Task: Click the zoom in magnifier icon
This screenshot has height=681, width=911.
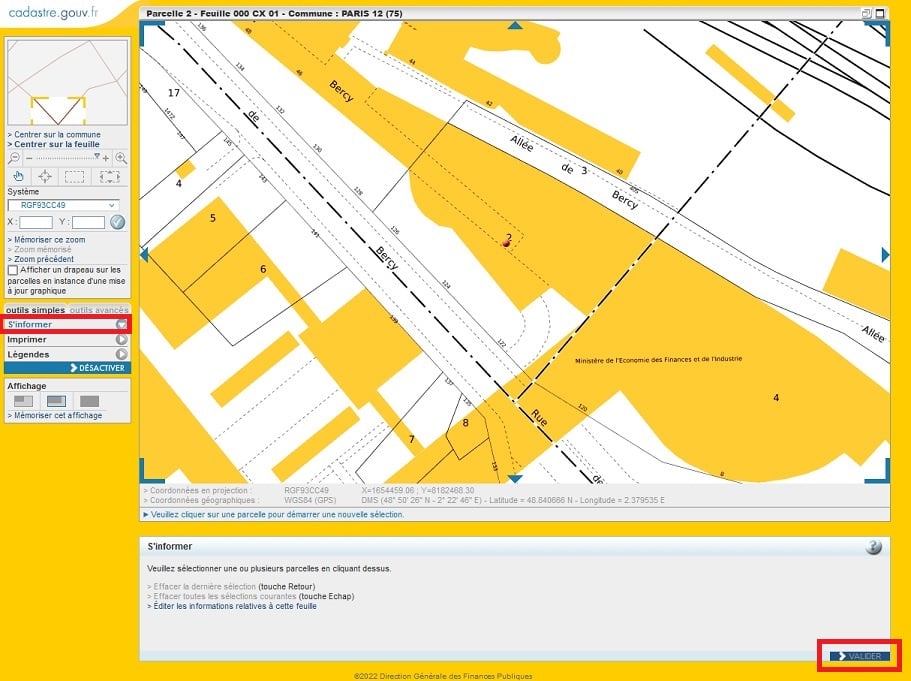Action: point(121,158)
